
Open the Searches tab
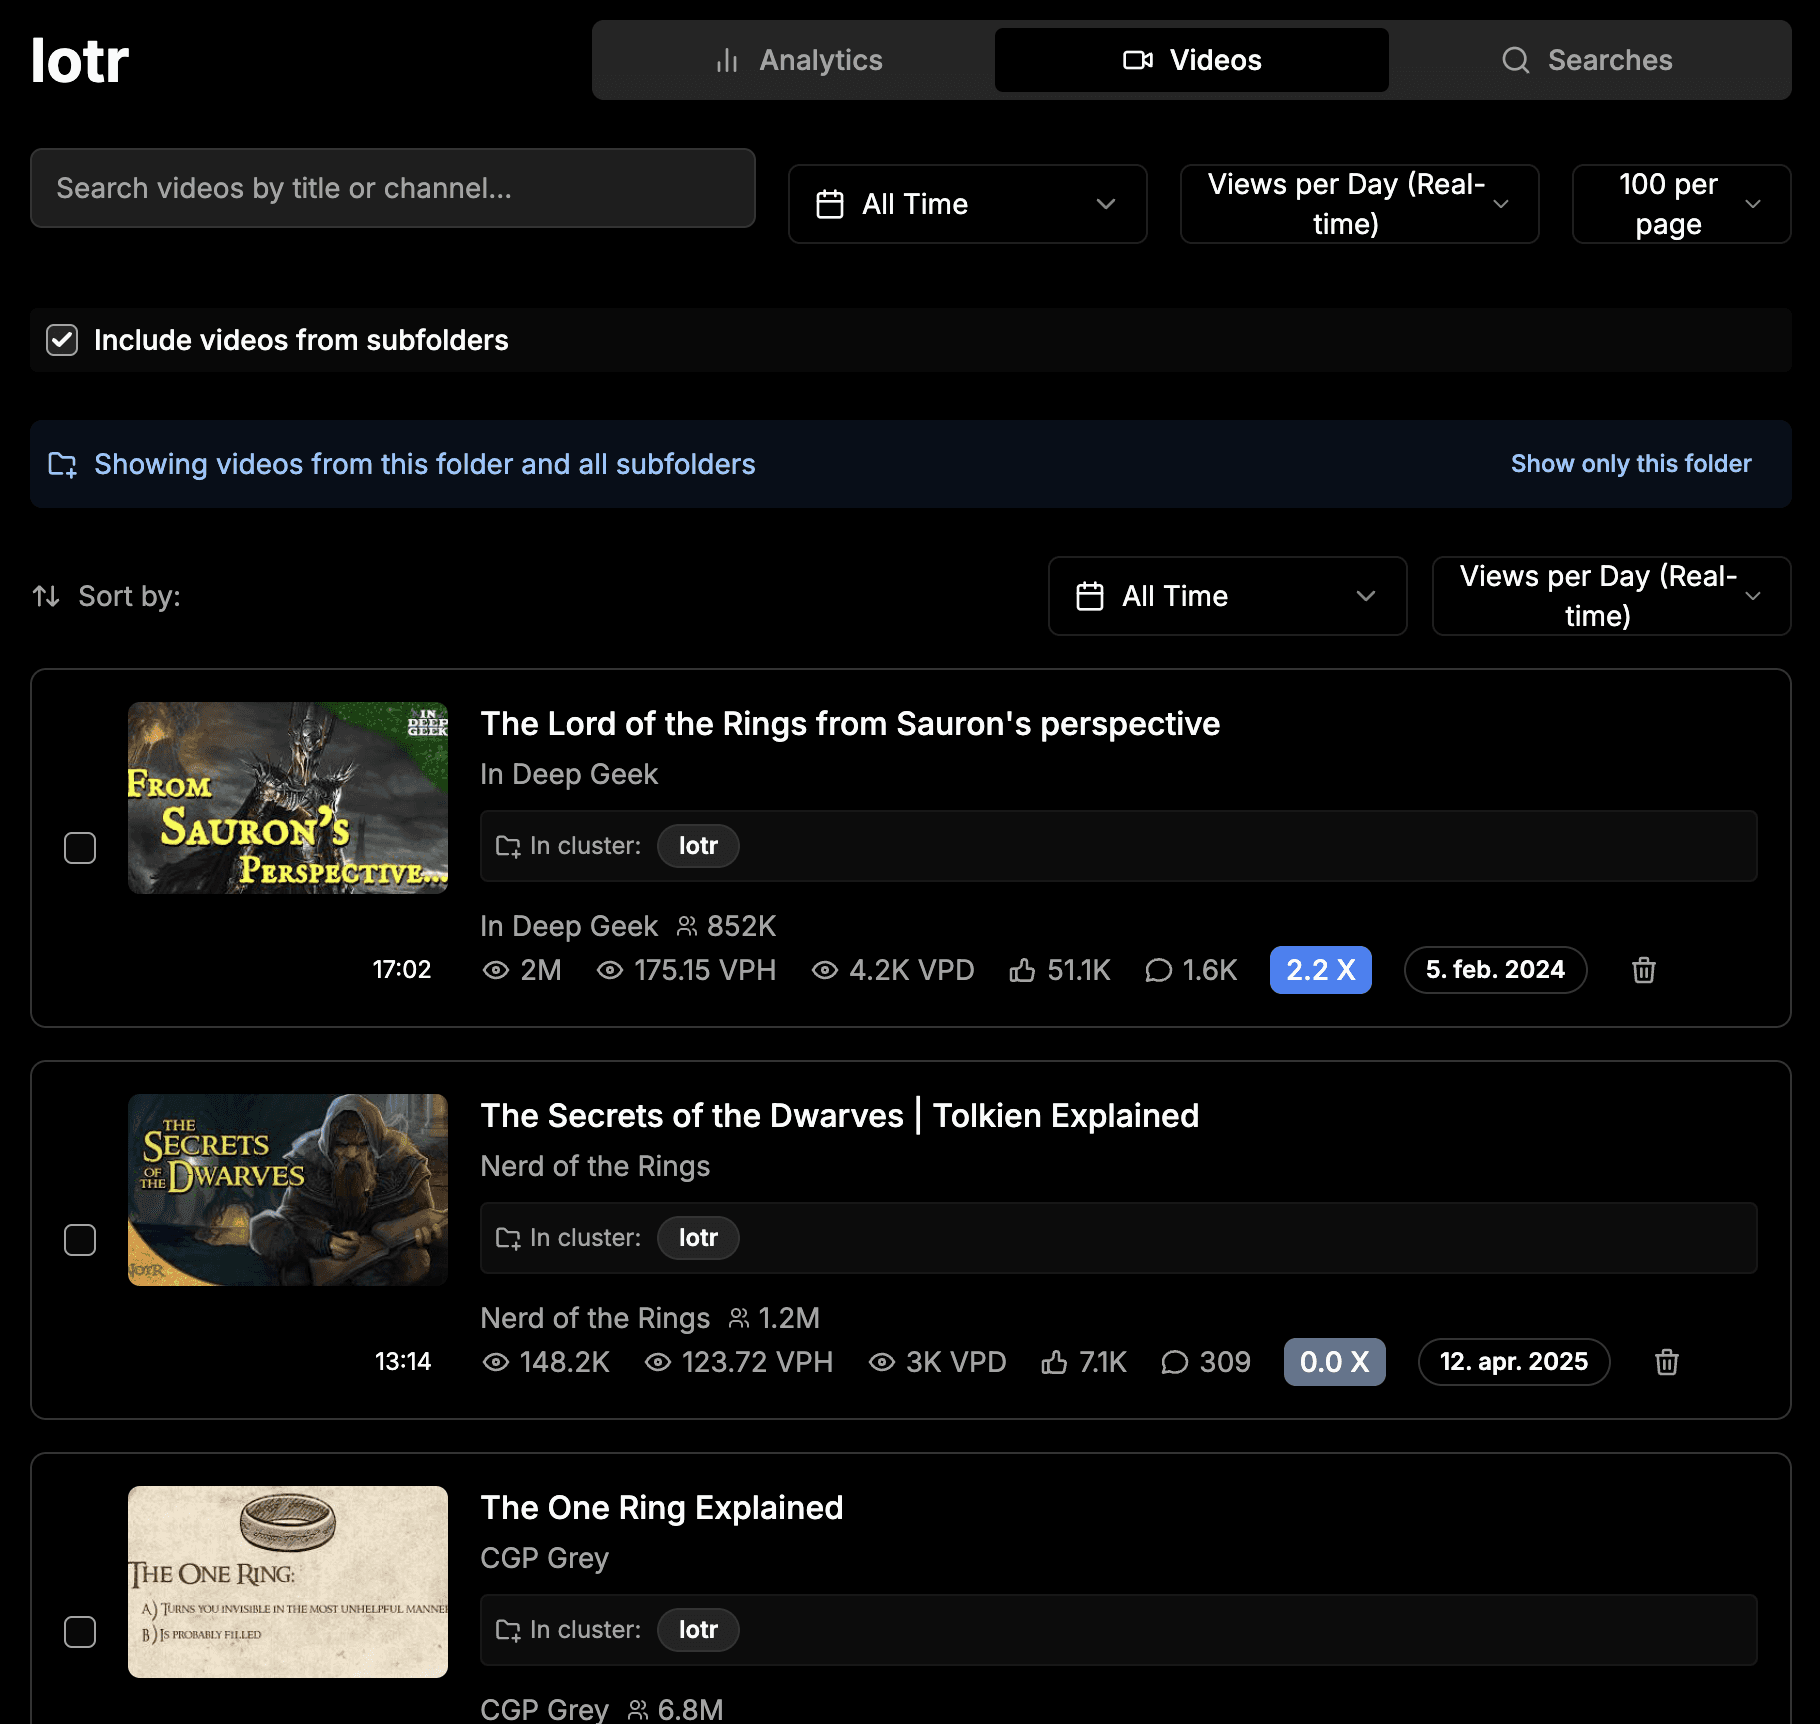click(1586, 60)
